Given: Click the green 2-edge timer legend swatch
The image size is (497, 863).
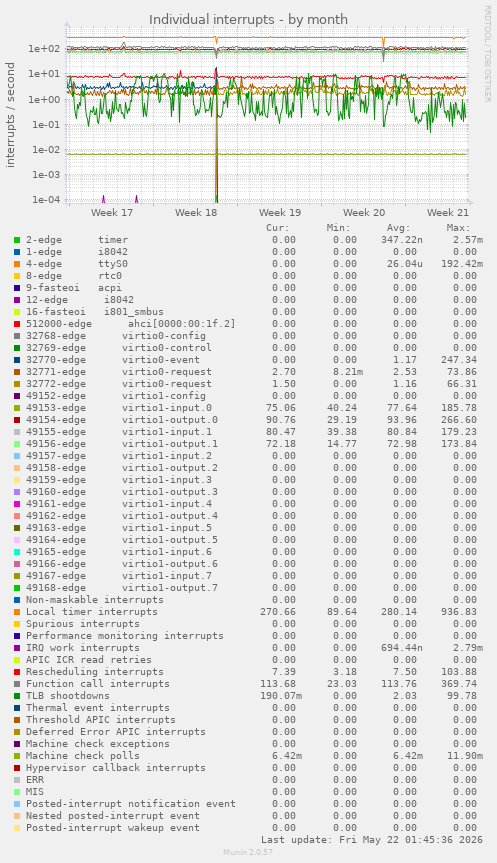Looking at the screenshot, I should point(17,240).
